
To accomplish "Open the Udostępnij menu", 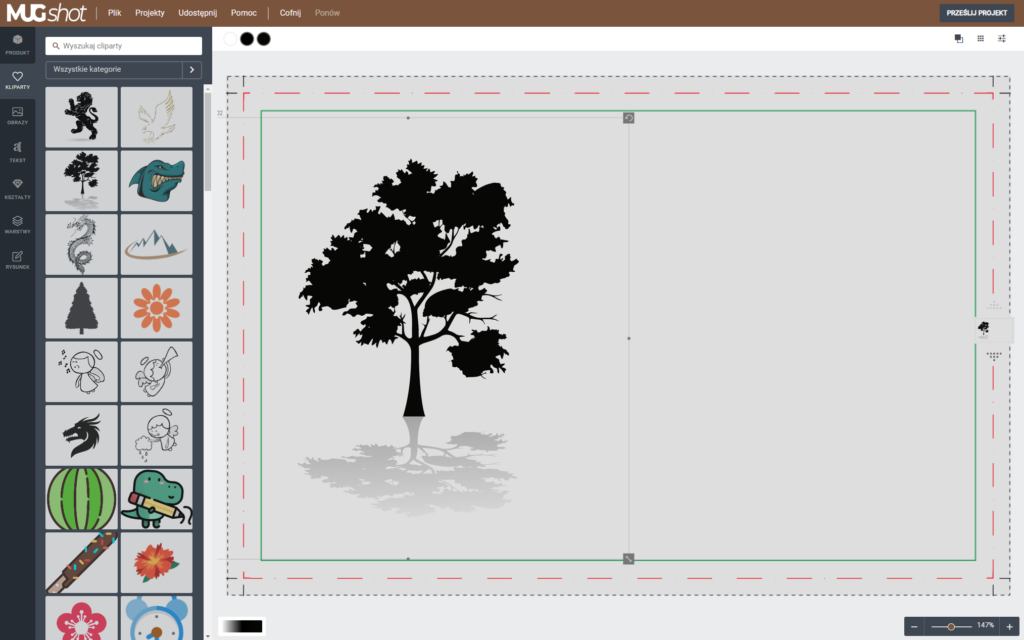I will [x=197, y=13].
